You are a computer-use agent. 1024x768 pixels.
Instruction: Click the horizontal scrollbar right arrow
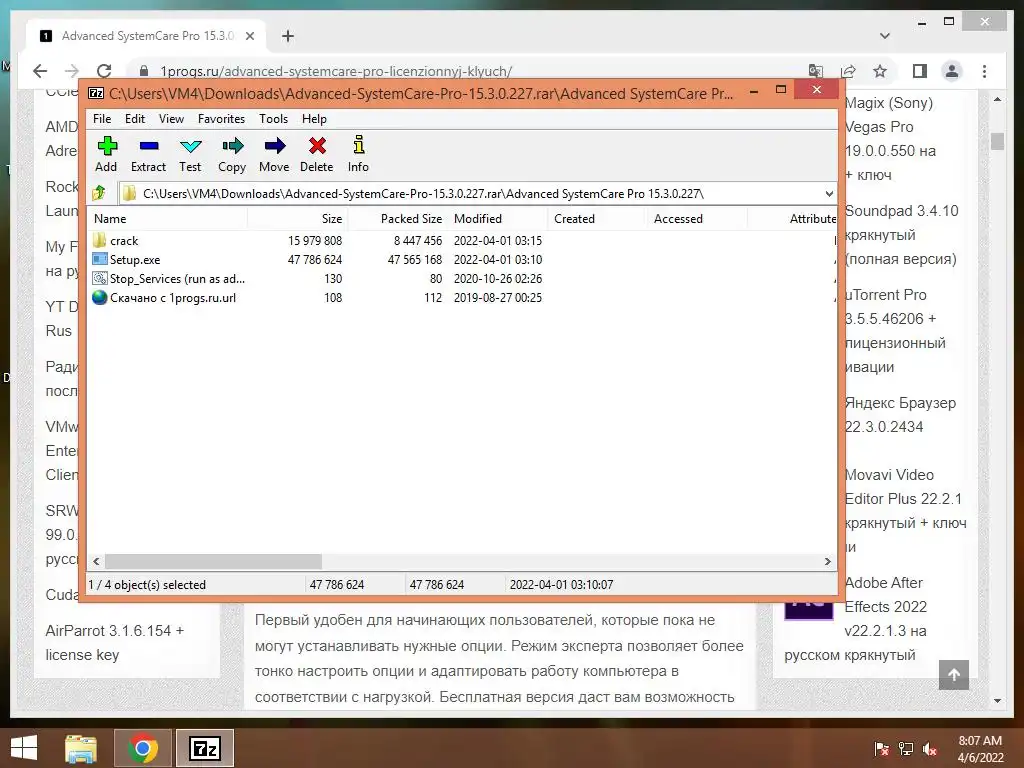click(x=827, y=562)
